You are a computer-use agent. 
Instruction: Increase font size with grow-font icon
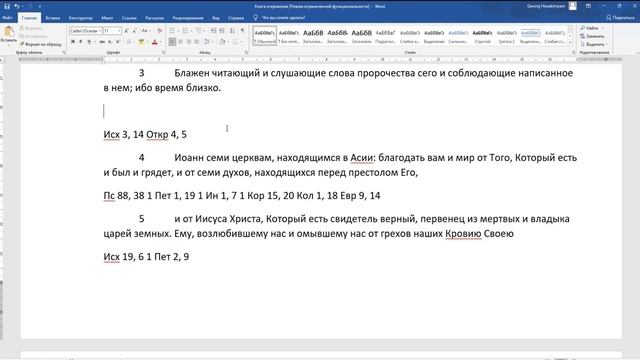tap(127, 31)
